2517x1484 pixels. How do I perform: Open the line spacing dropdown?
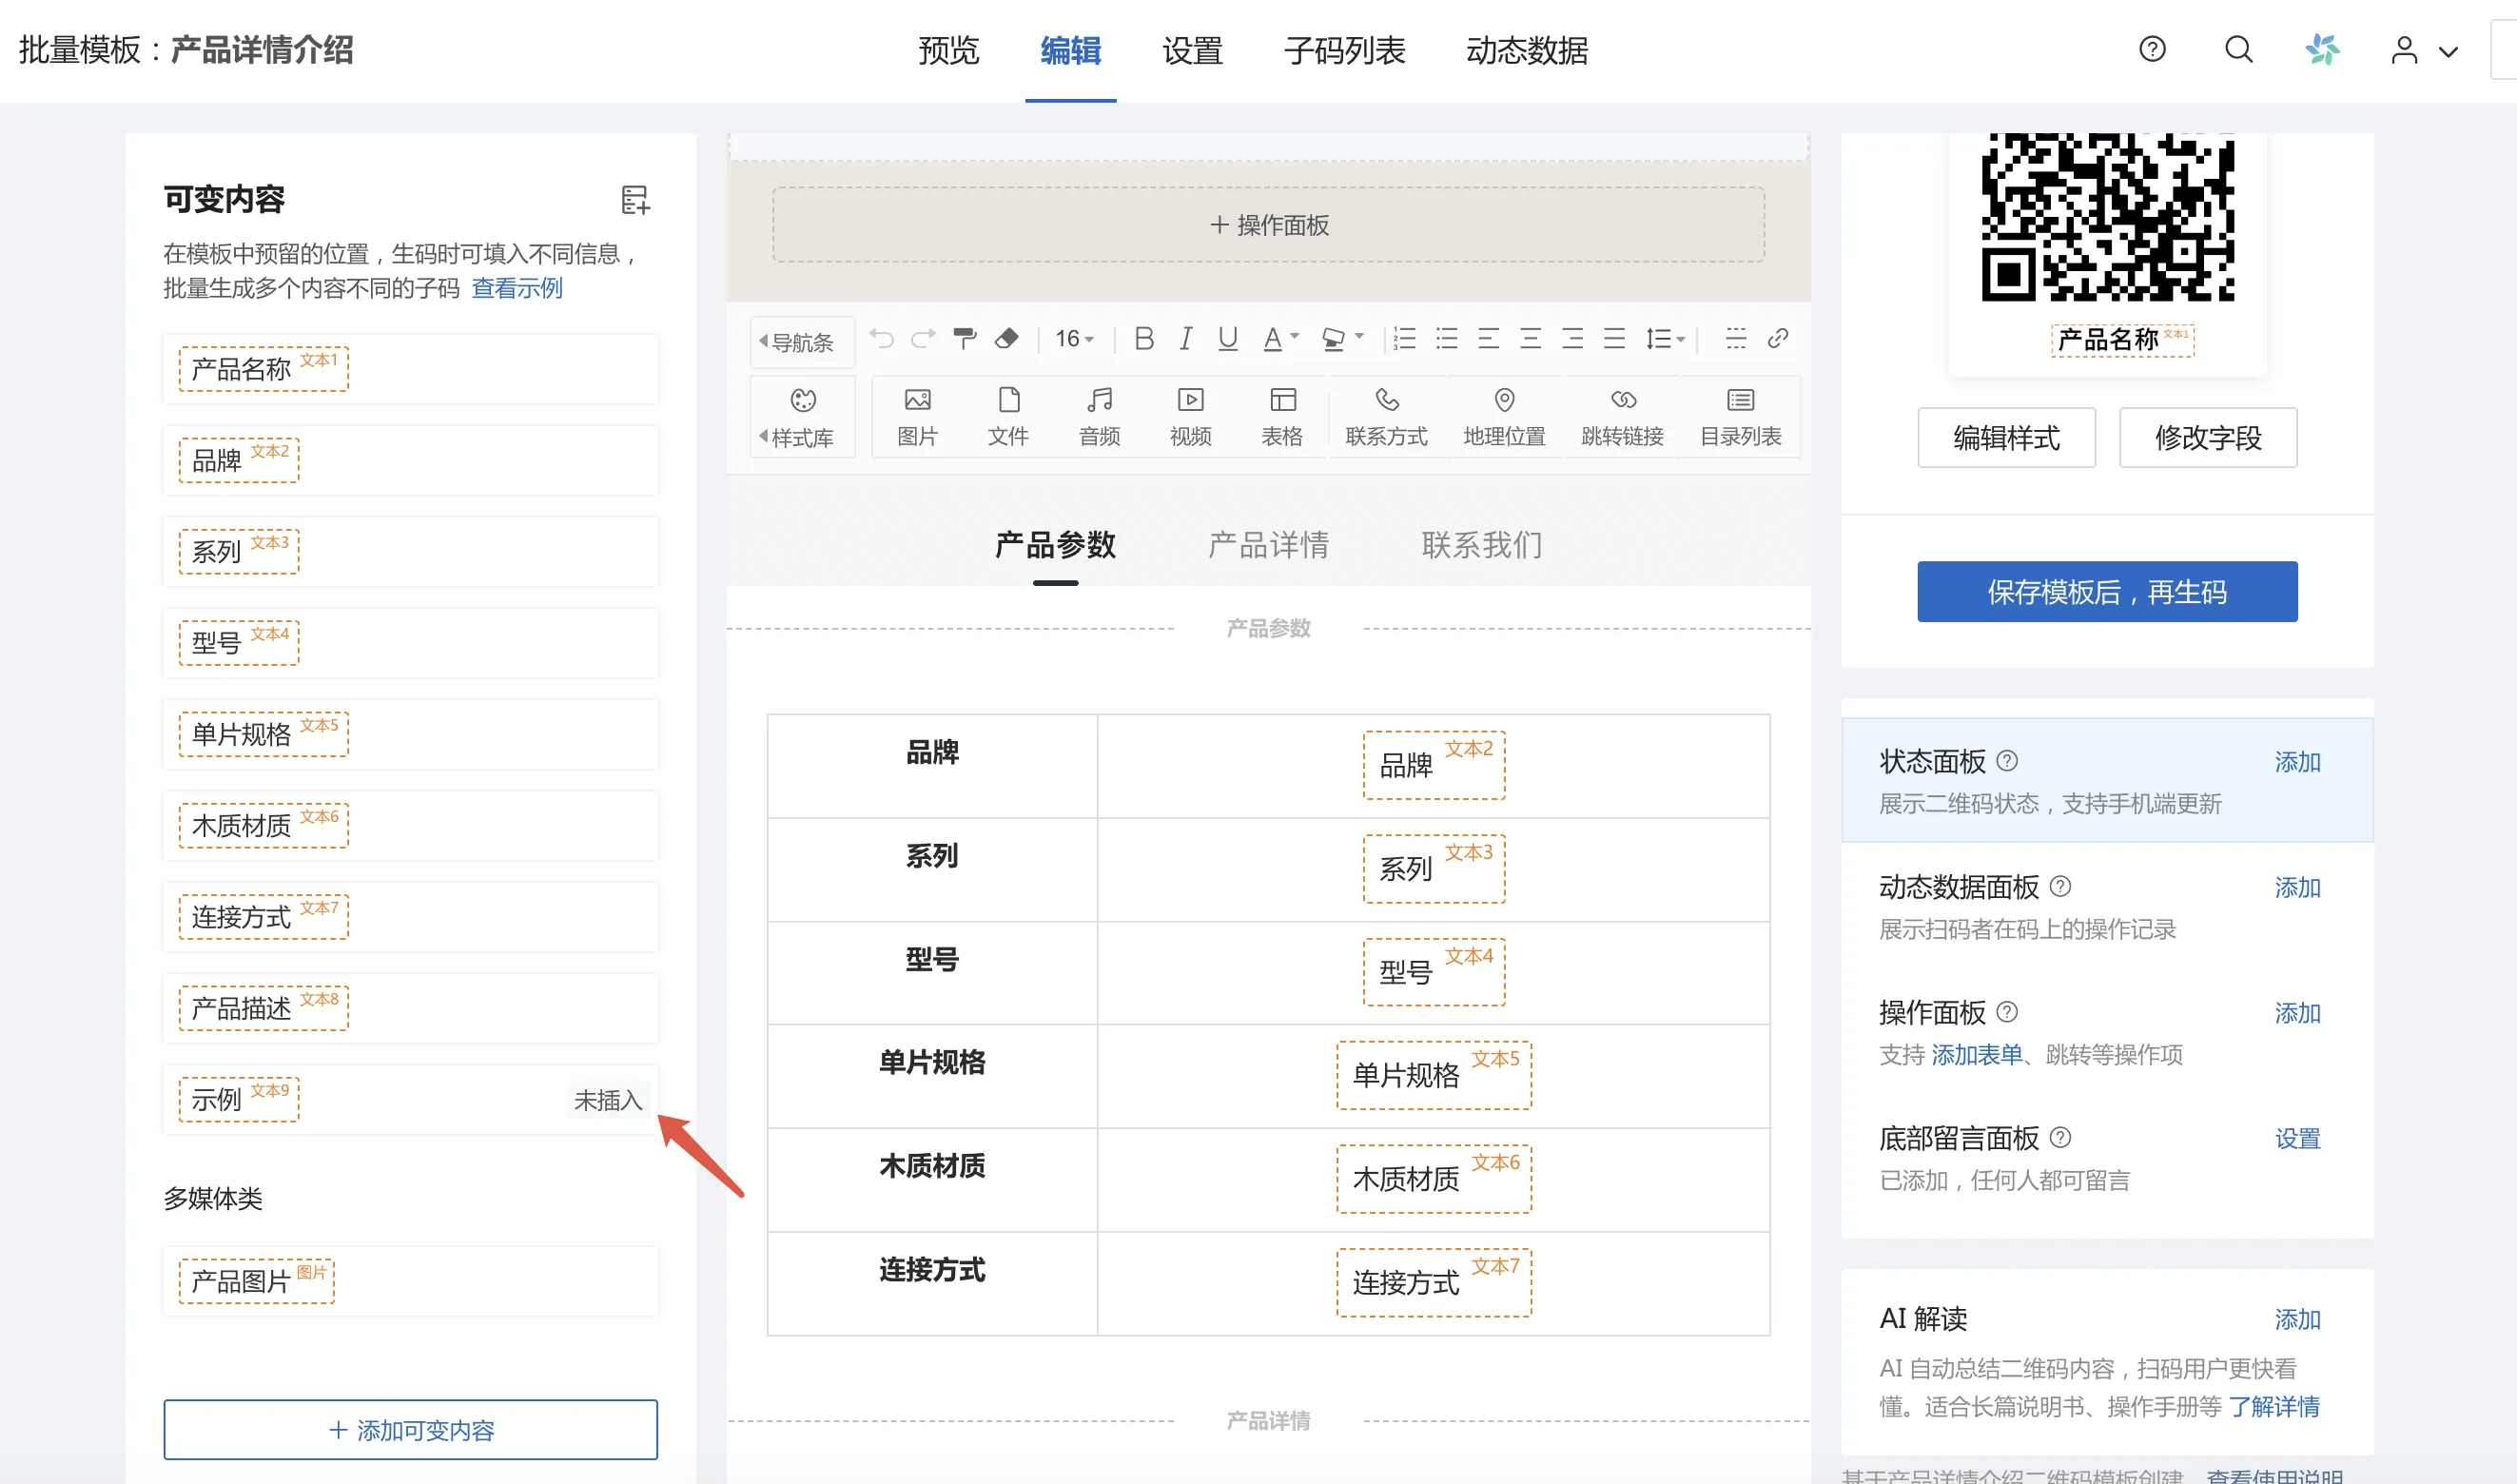(x=1666, y=339)
